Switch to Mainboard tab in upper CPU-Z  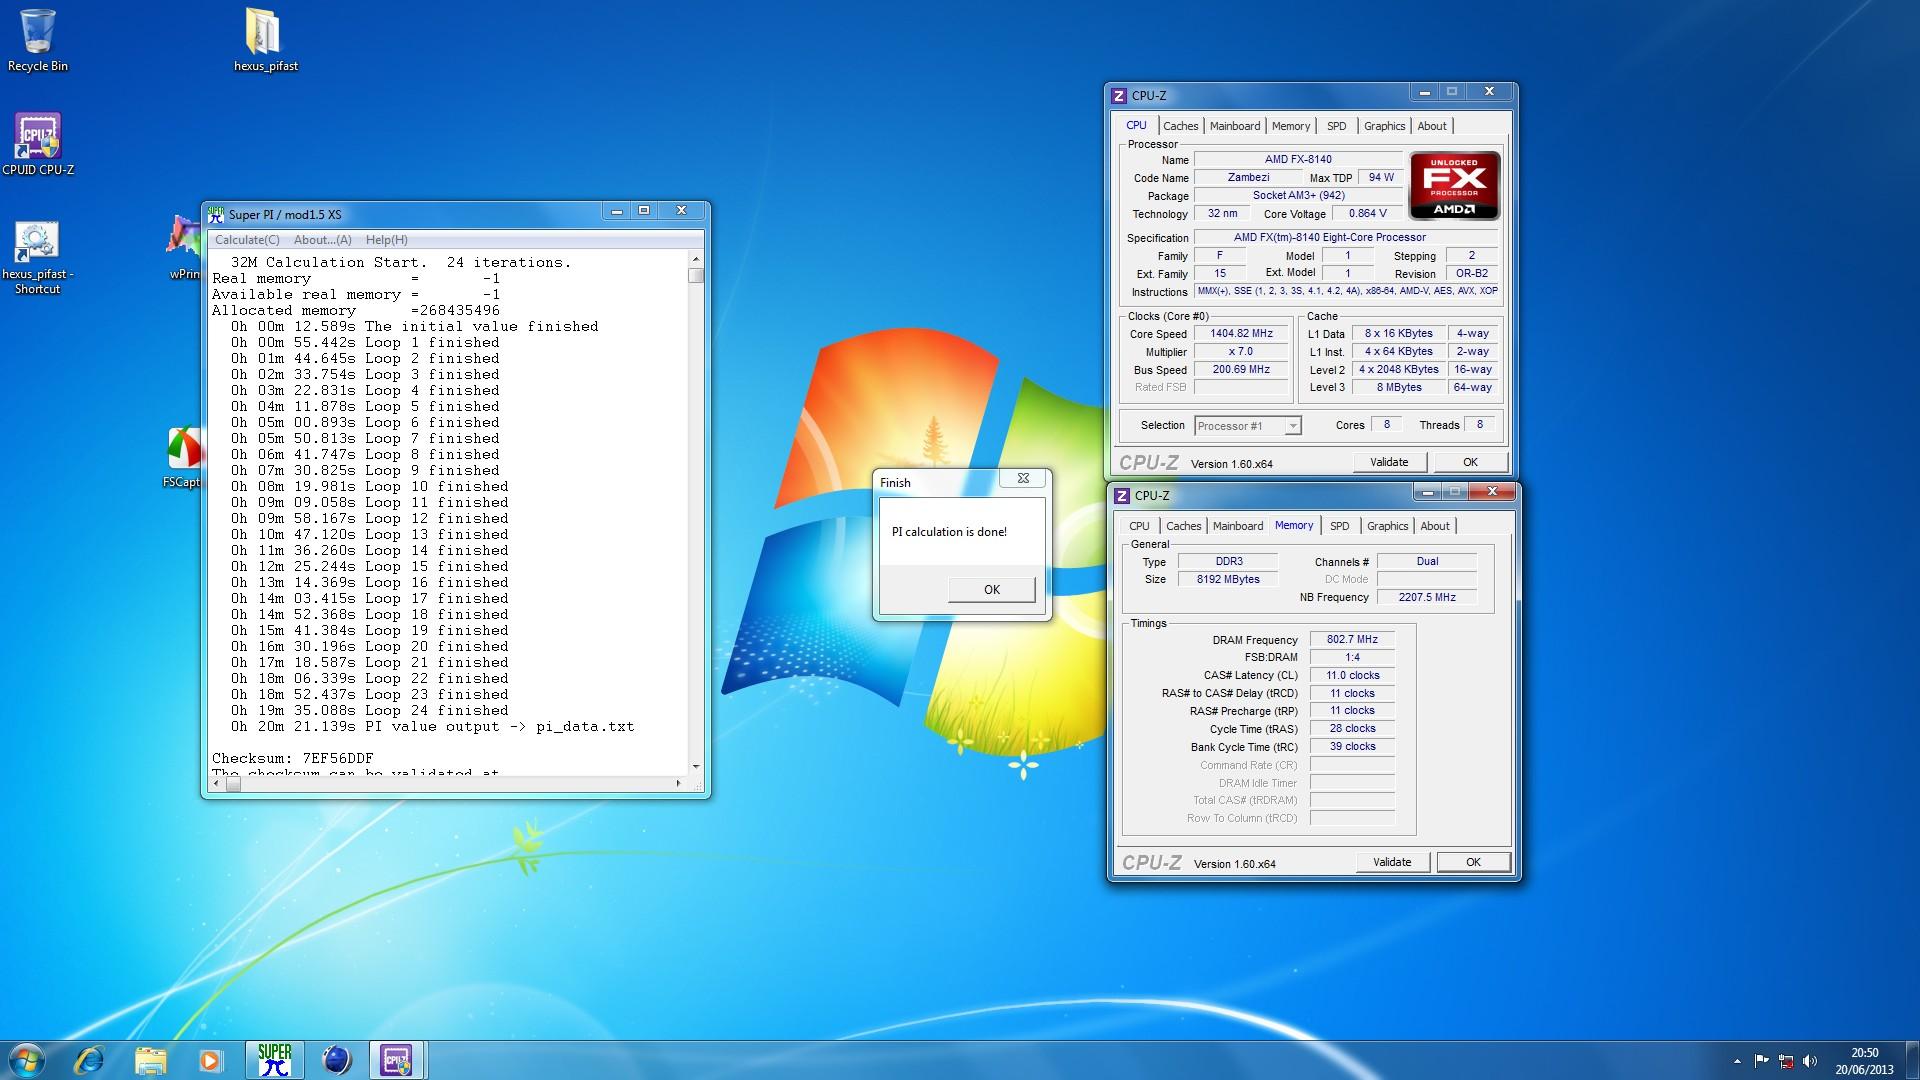(1235, 126)
